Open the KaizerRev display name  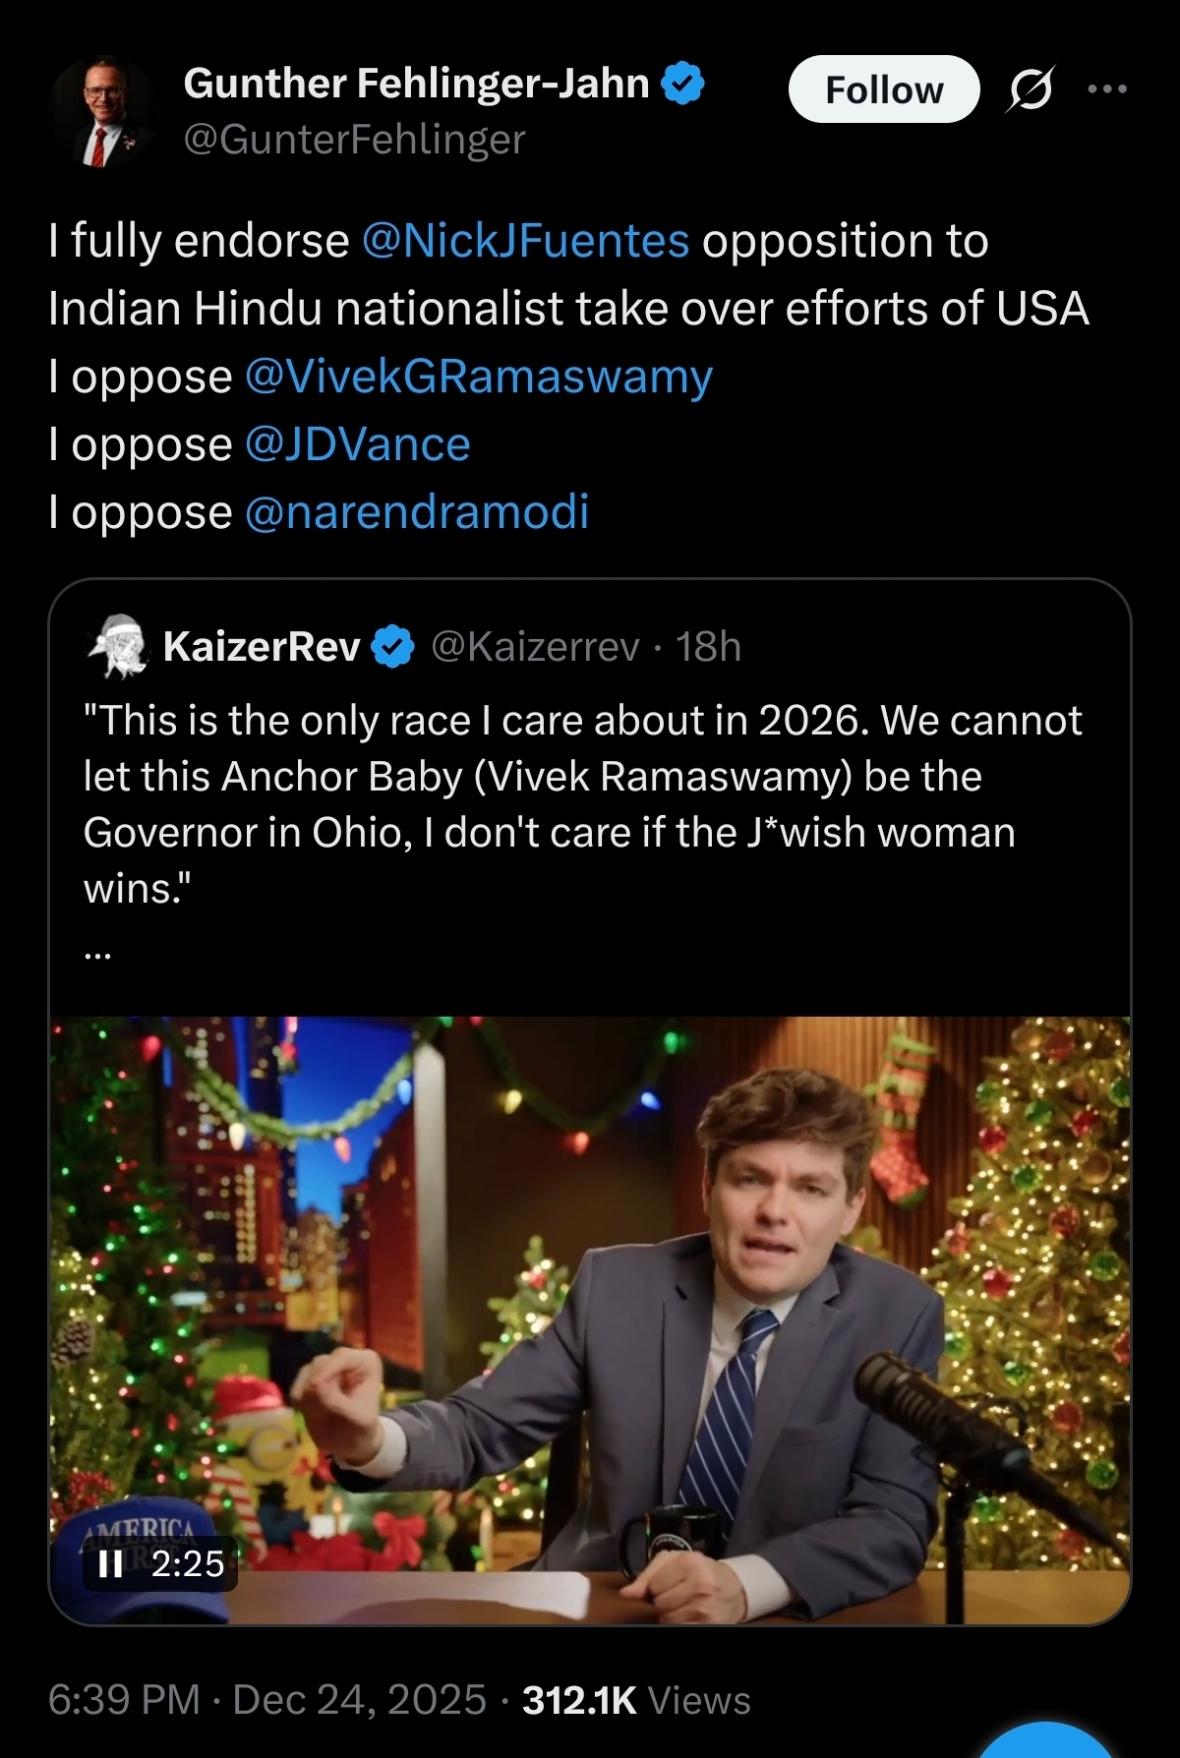[x=261, y=647]
